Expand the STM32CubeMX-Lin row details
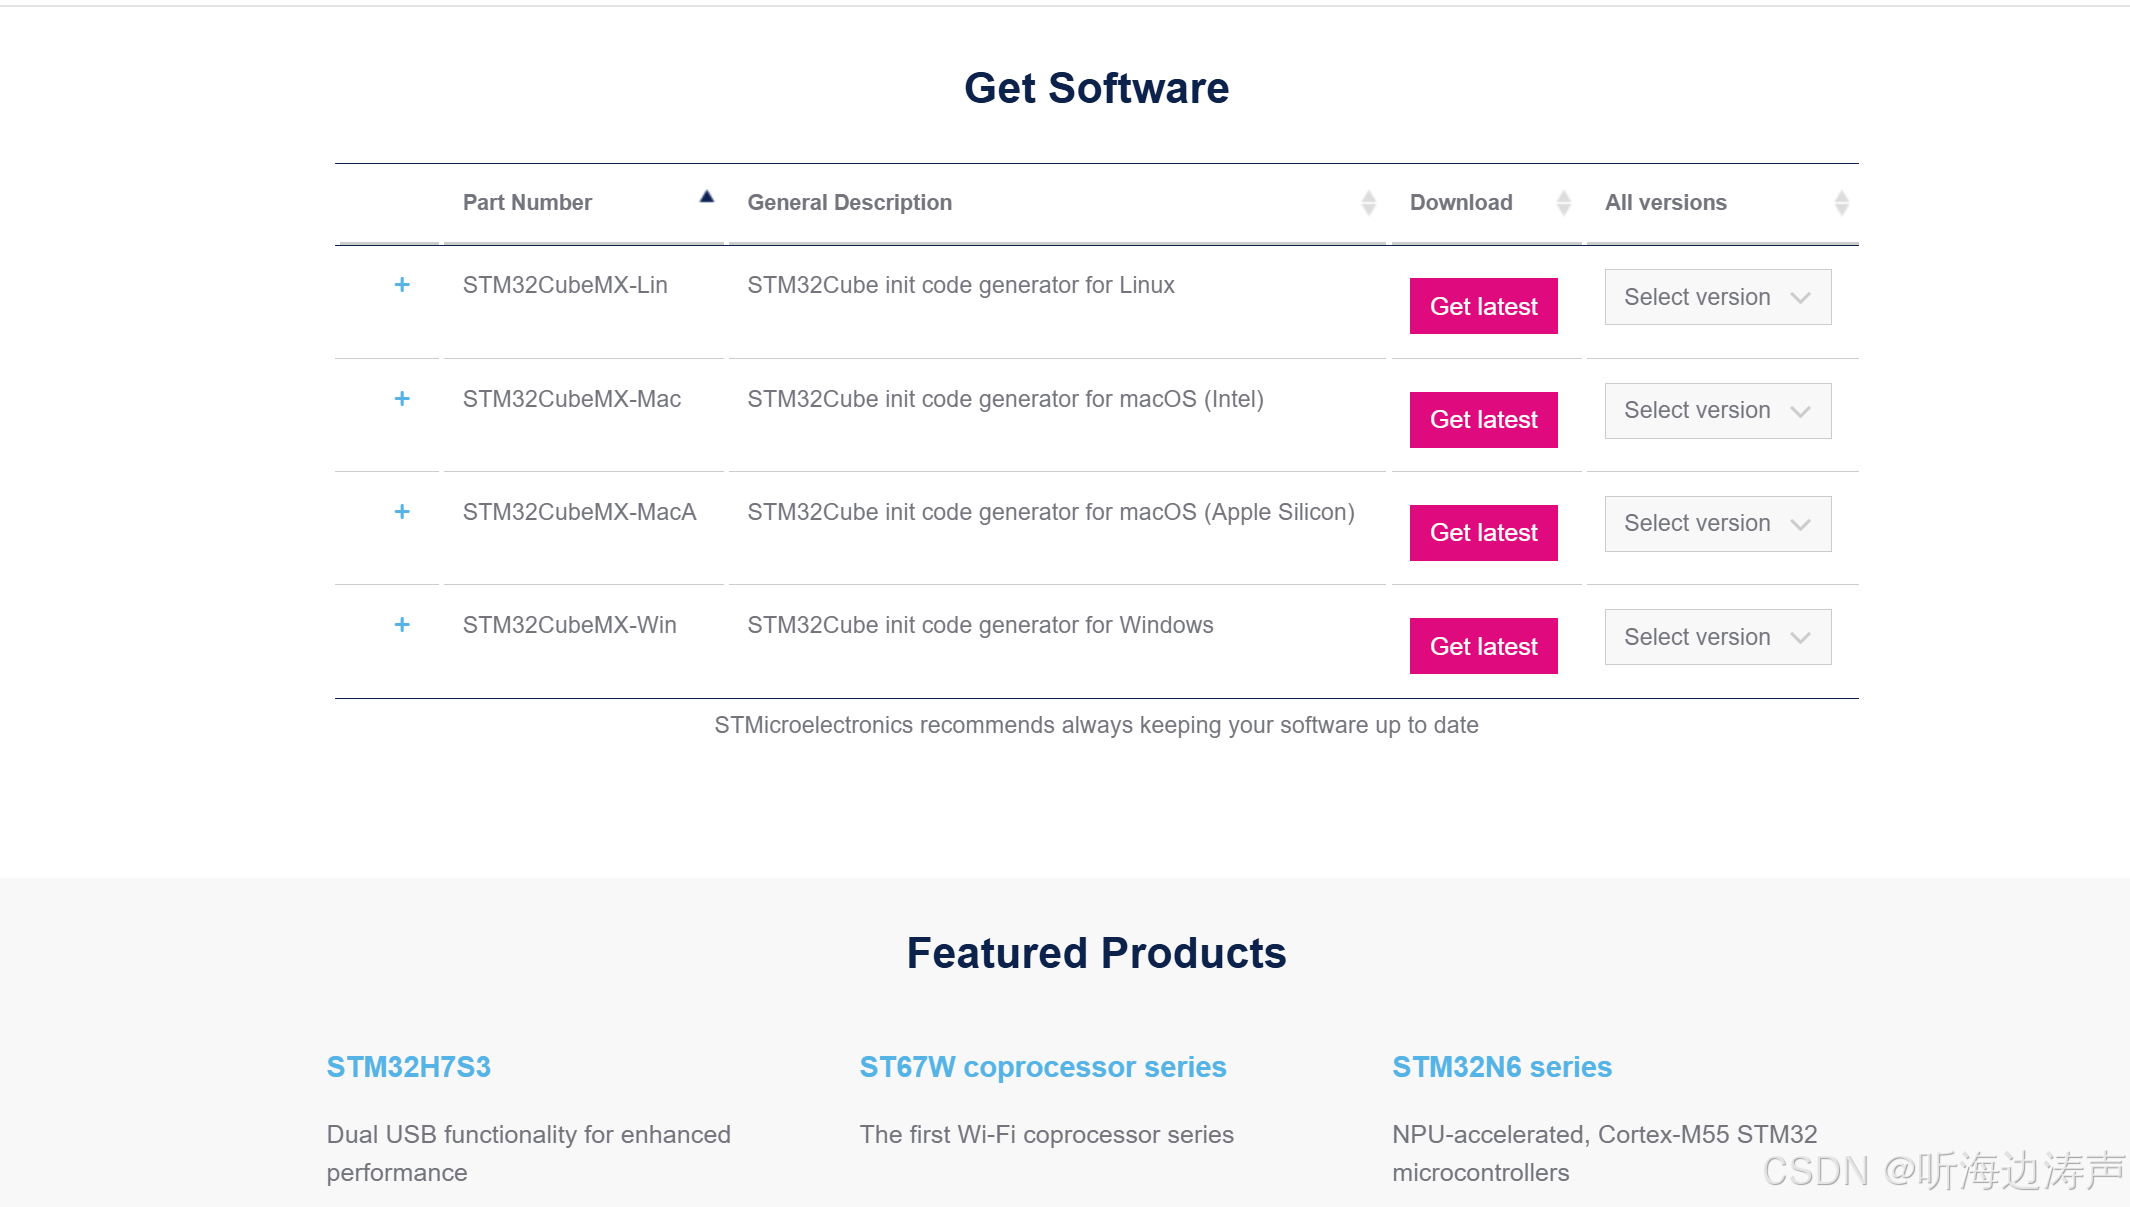Viewport: 2130px width, 1207px height. 402,285
